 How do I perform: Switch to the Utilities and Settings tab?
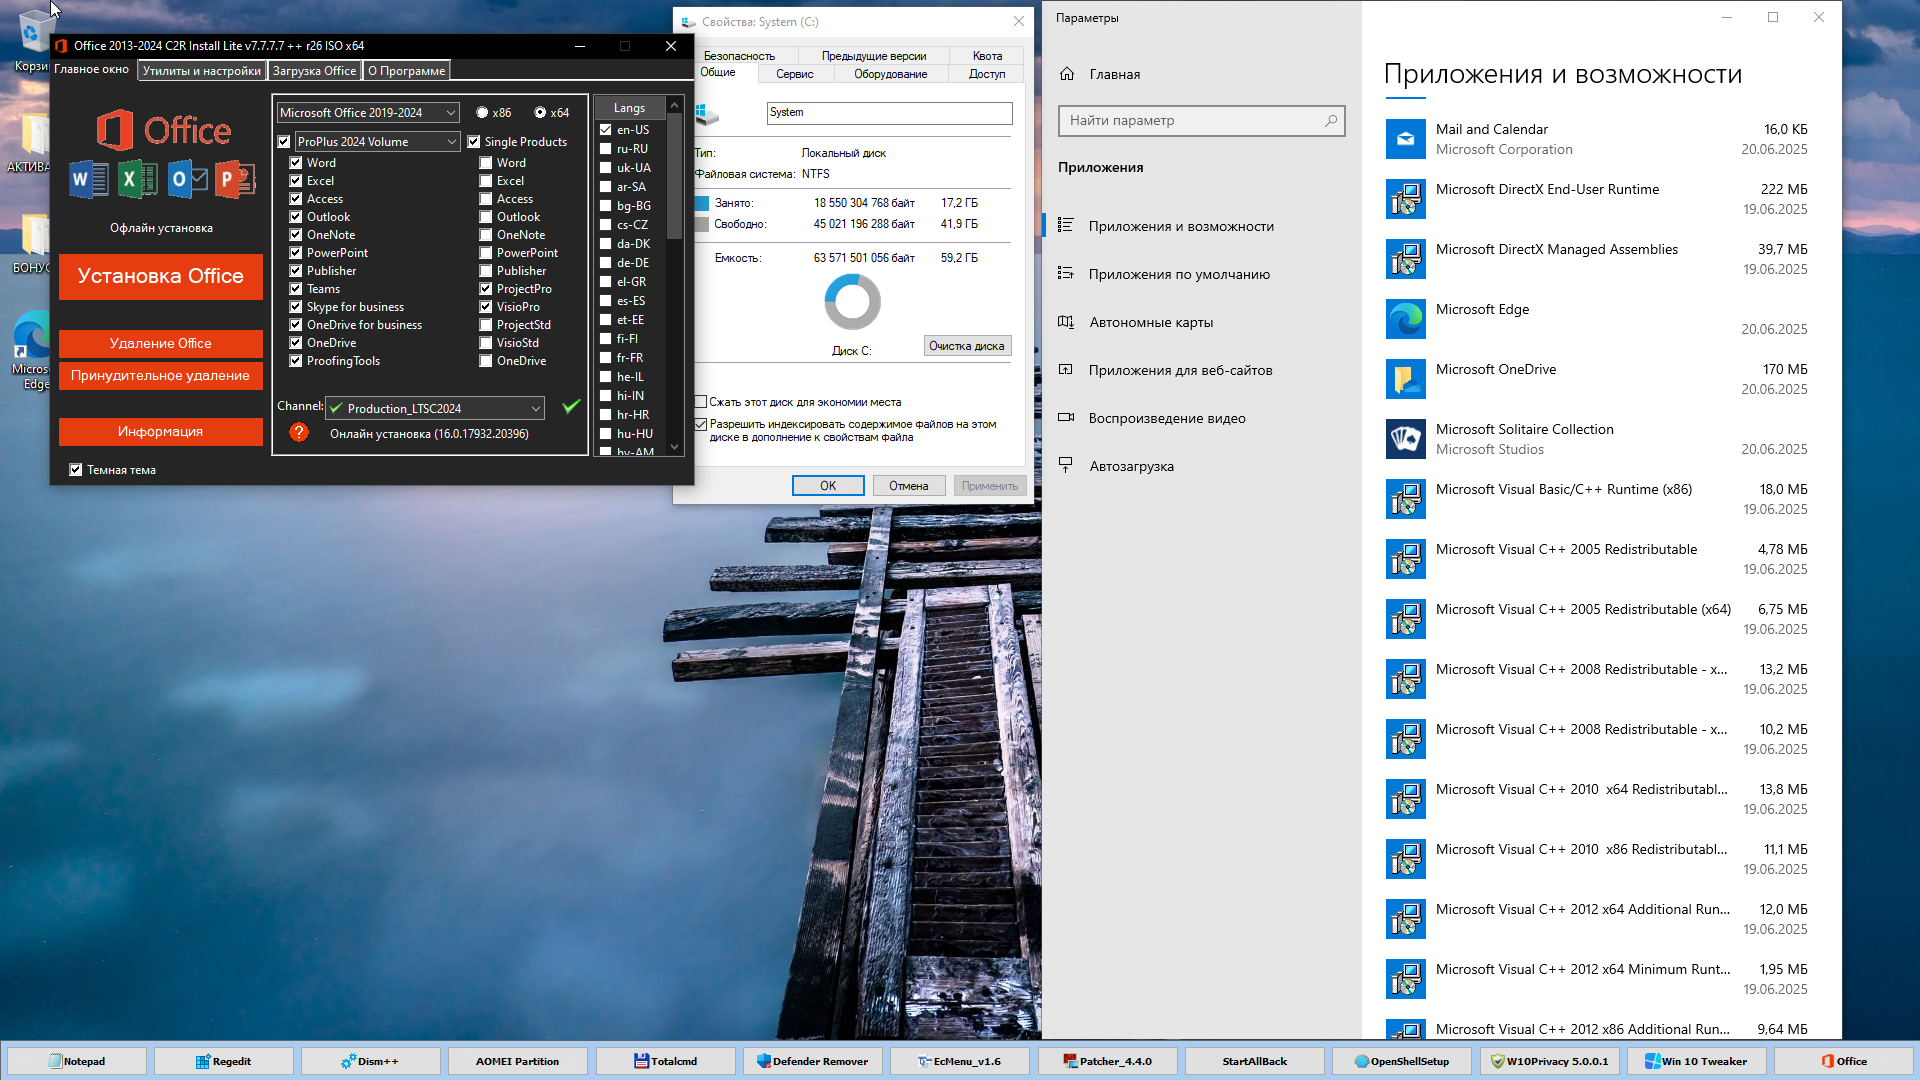point(202,71)
